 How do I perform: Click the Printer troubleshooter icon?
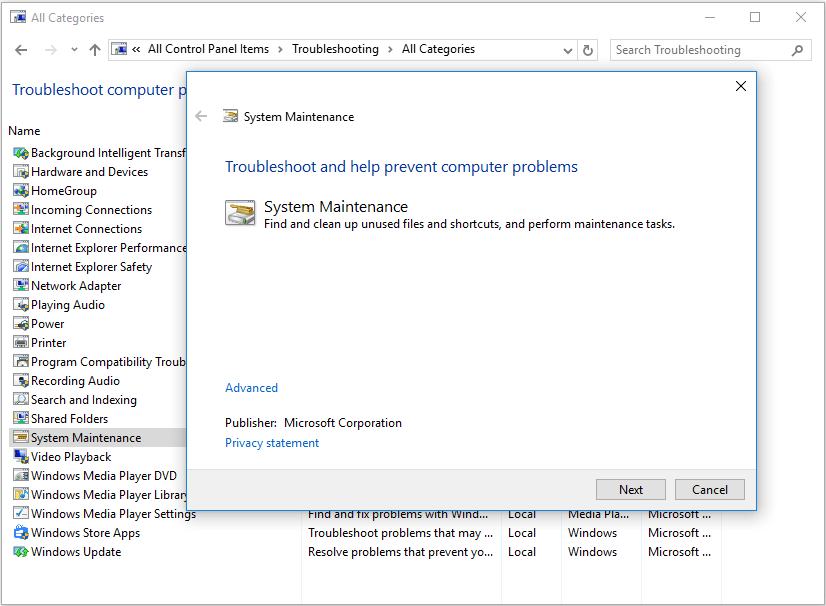[x=20, y=343]
